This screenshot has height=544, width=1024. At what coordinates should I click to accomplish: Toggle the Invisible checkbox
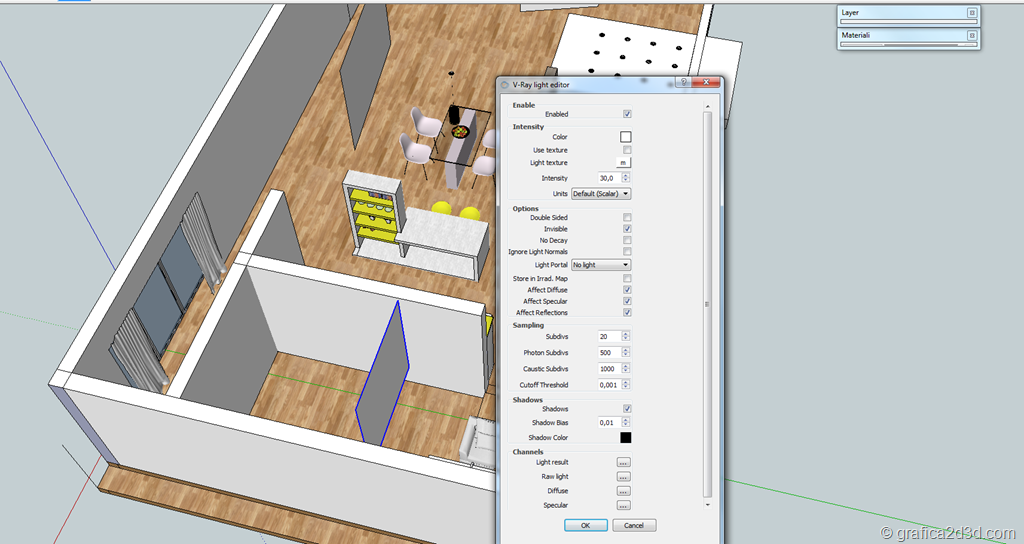click(x=627, y=229)
